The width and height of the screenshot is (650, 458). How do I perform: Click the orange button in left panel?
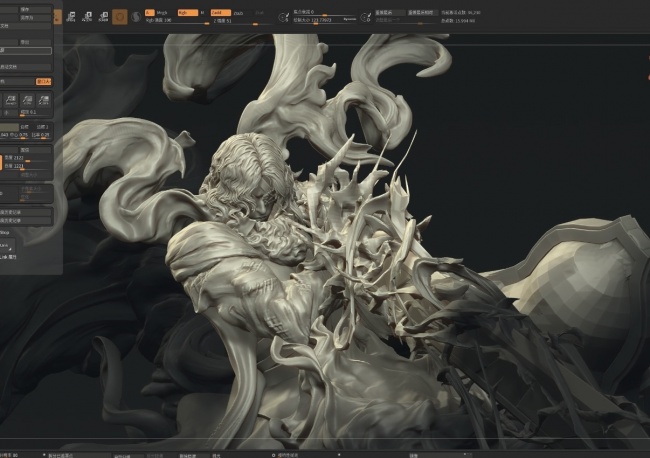[44, 82]
